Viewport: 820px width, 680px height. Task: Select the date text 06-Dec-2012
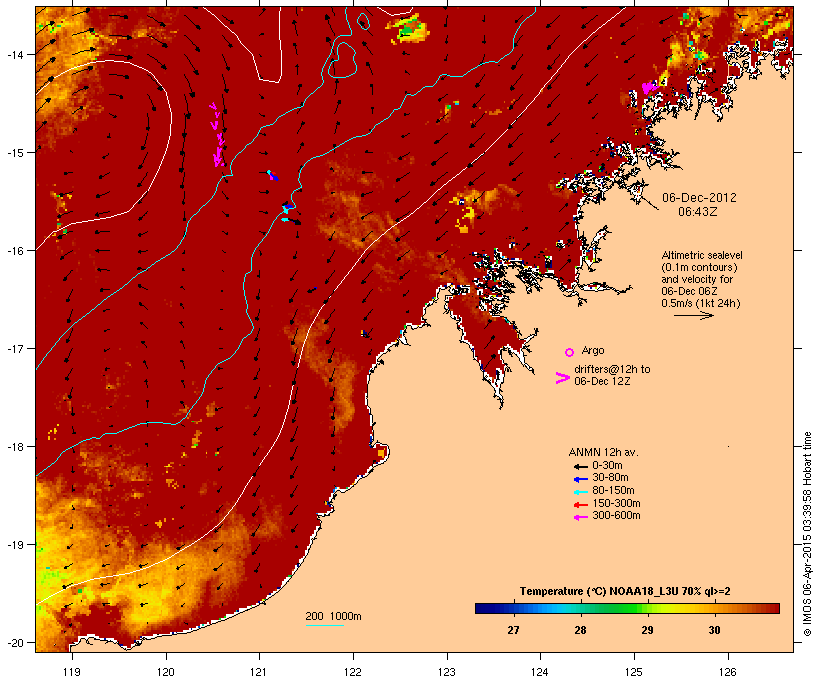pyautogui.click(x=699, y=198)
